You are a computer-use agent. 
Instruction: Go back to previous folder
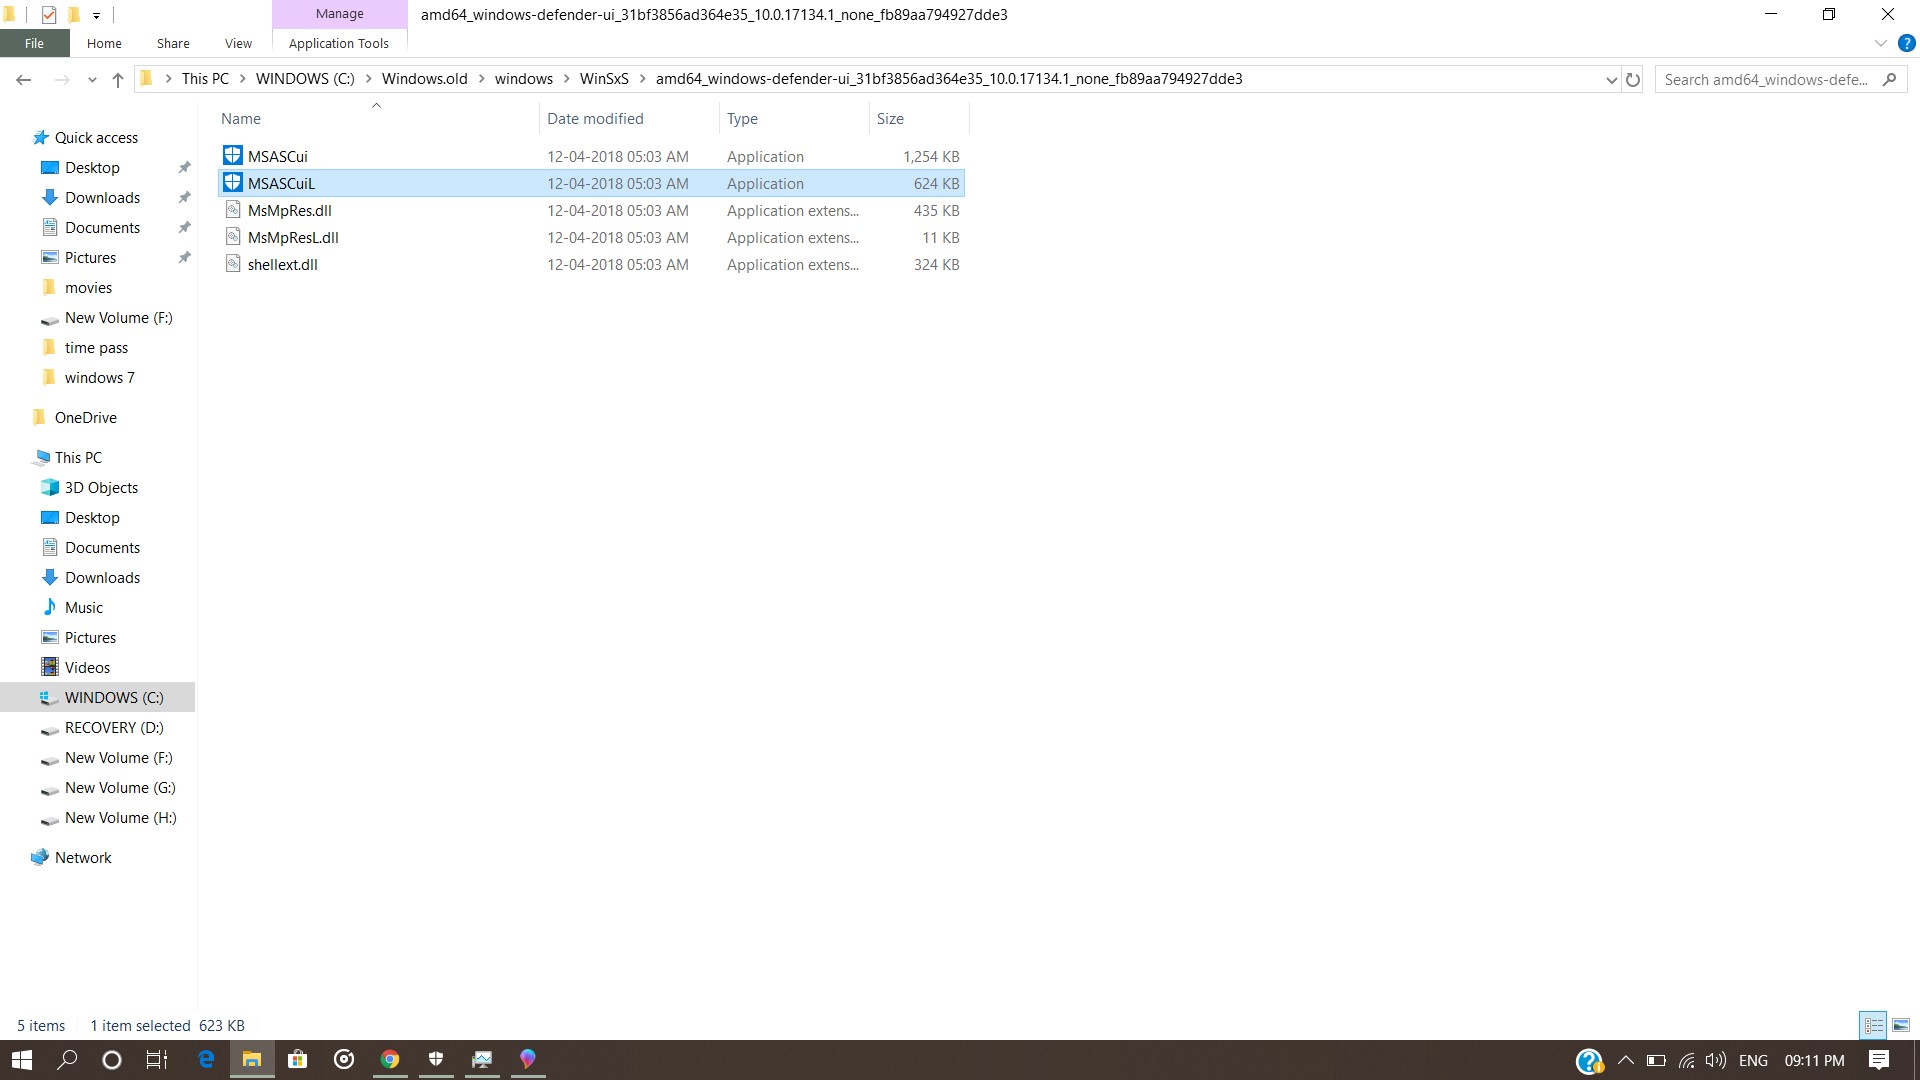pos(24,79)
